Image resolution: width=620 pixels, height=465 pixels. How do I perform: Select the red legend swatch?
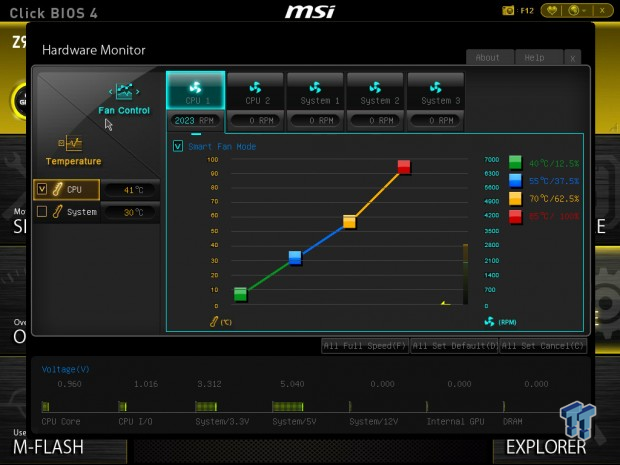(x=515, y=217)
